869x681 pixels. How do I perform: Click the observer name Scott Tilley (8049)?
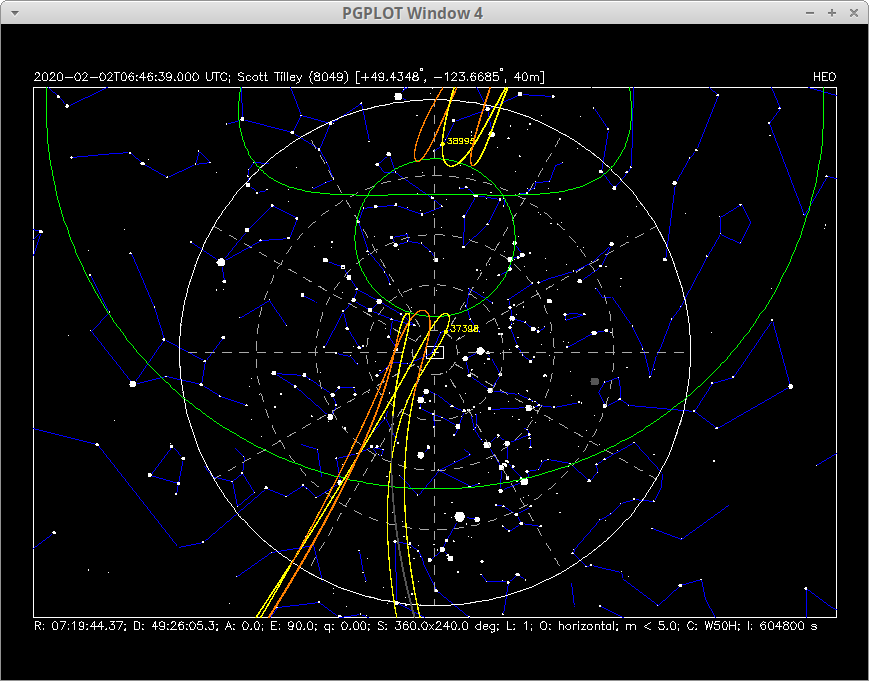pyautogui.click(x=293, y=77)
